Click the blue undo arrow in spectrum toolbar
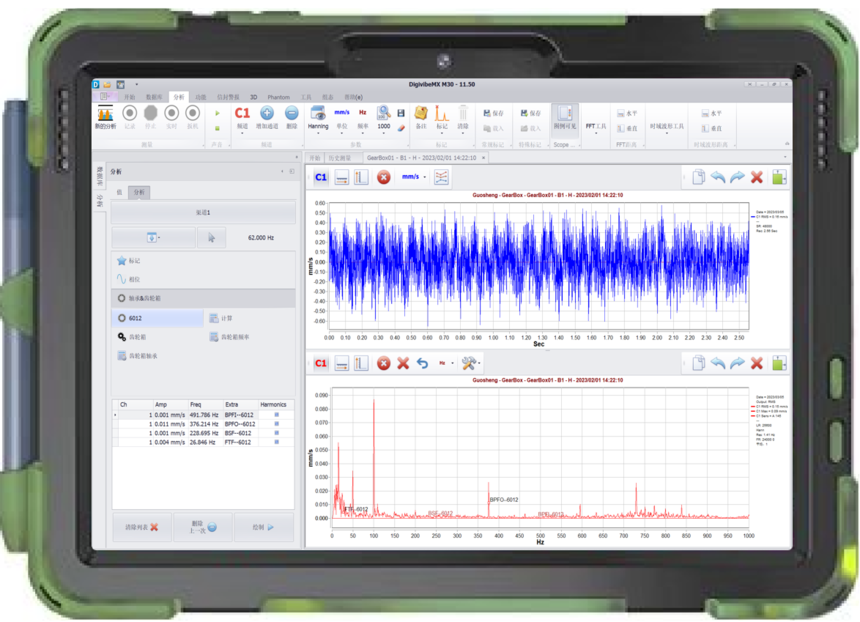Image resolution: width=860 pixels, height=622 pixels. 422,363
